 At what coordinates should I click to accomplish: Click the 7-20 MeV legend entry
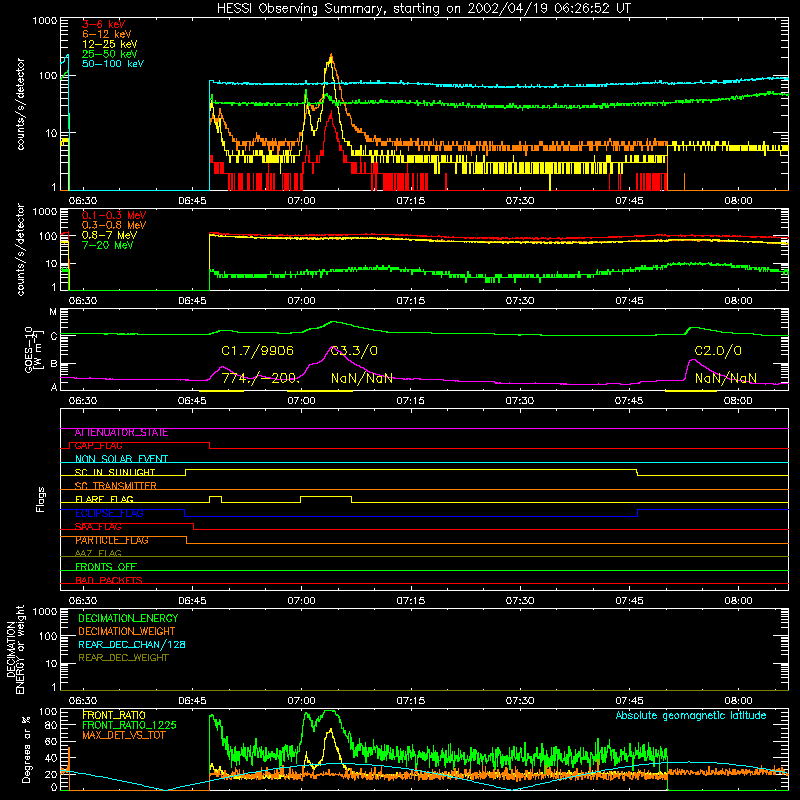tap(108, 245)
